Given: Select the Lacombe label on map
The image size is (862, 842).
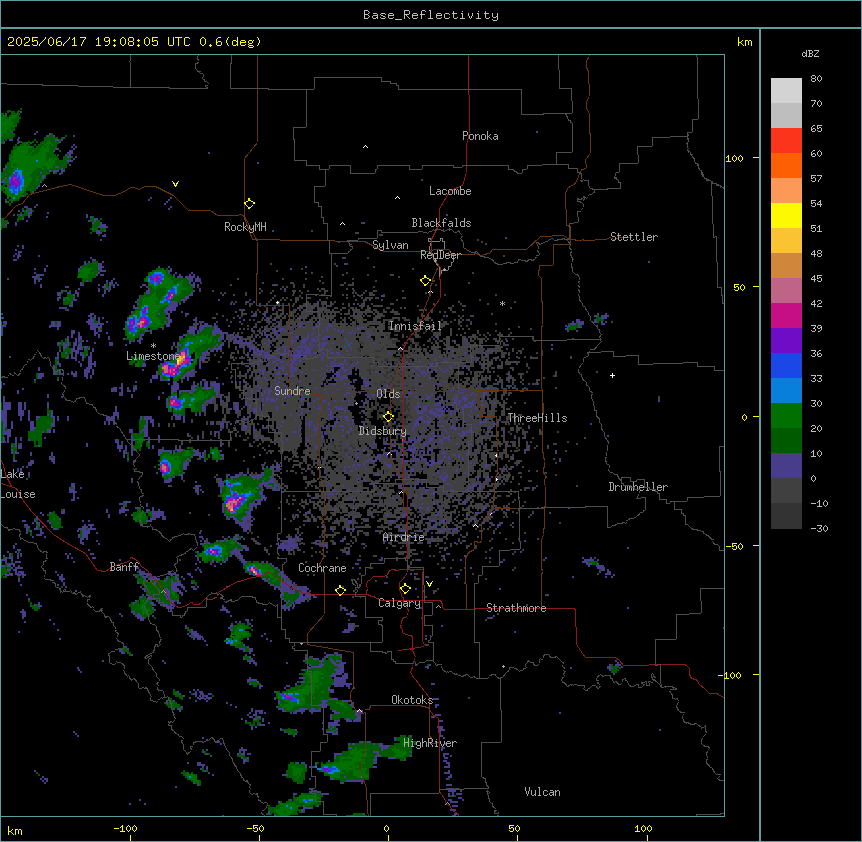Looking at the screenshot, I should point(450,191).
